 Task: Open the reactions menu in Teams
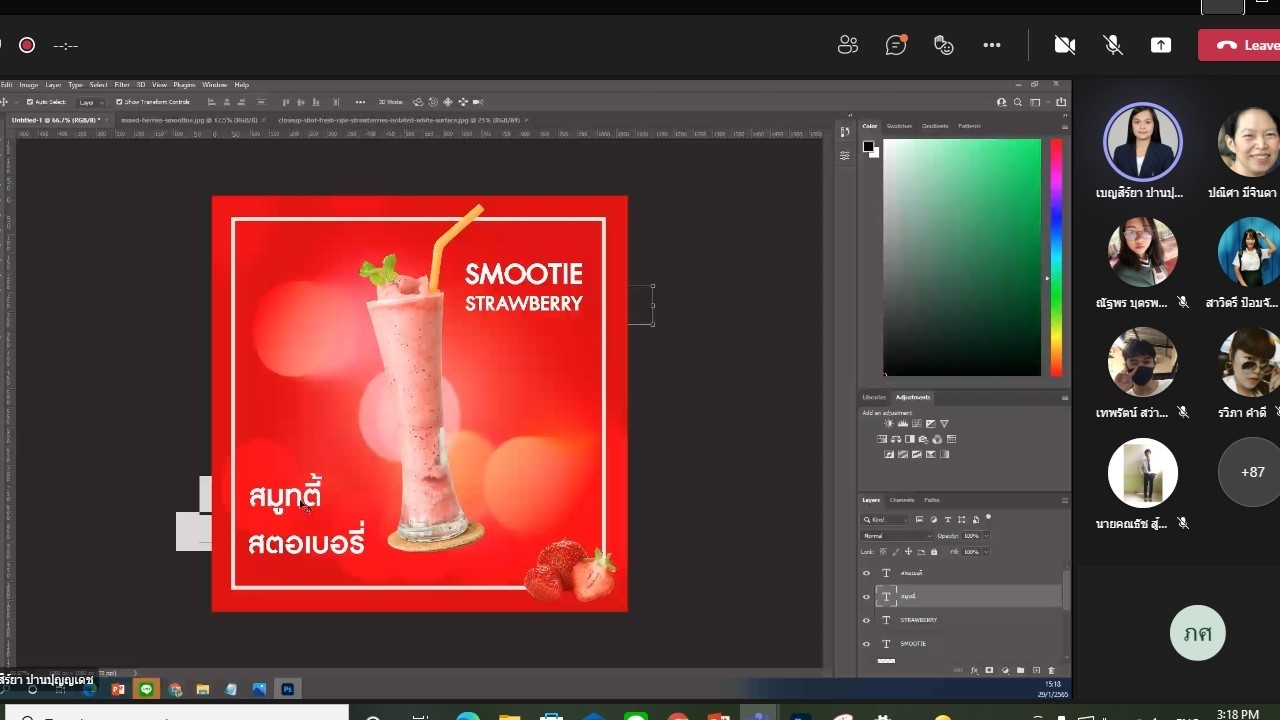(943, 45)
